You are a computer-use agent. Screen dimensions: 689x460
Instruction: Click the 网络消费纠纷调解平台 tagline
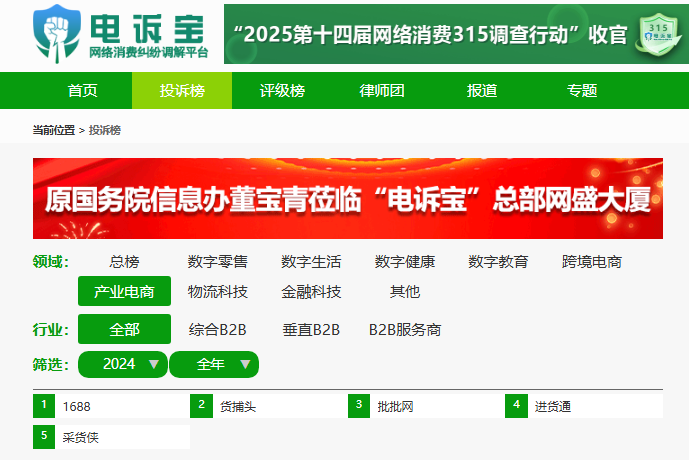(x=149, y=53)
